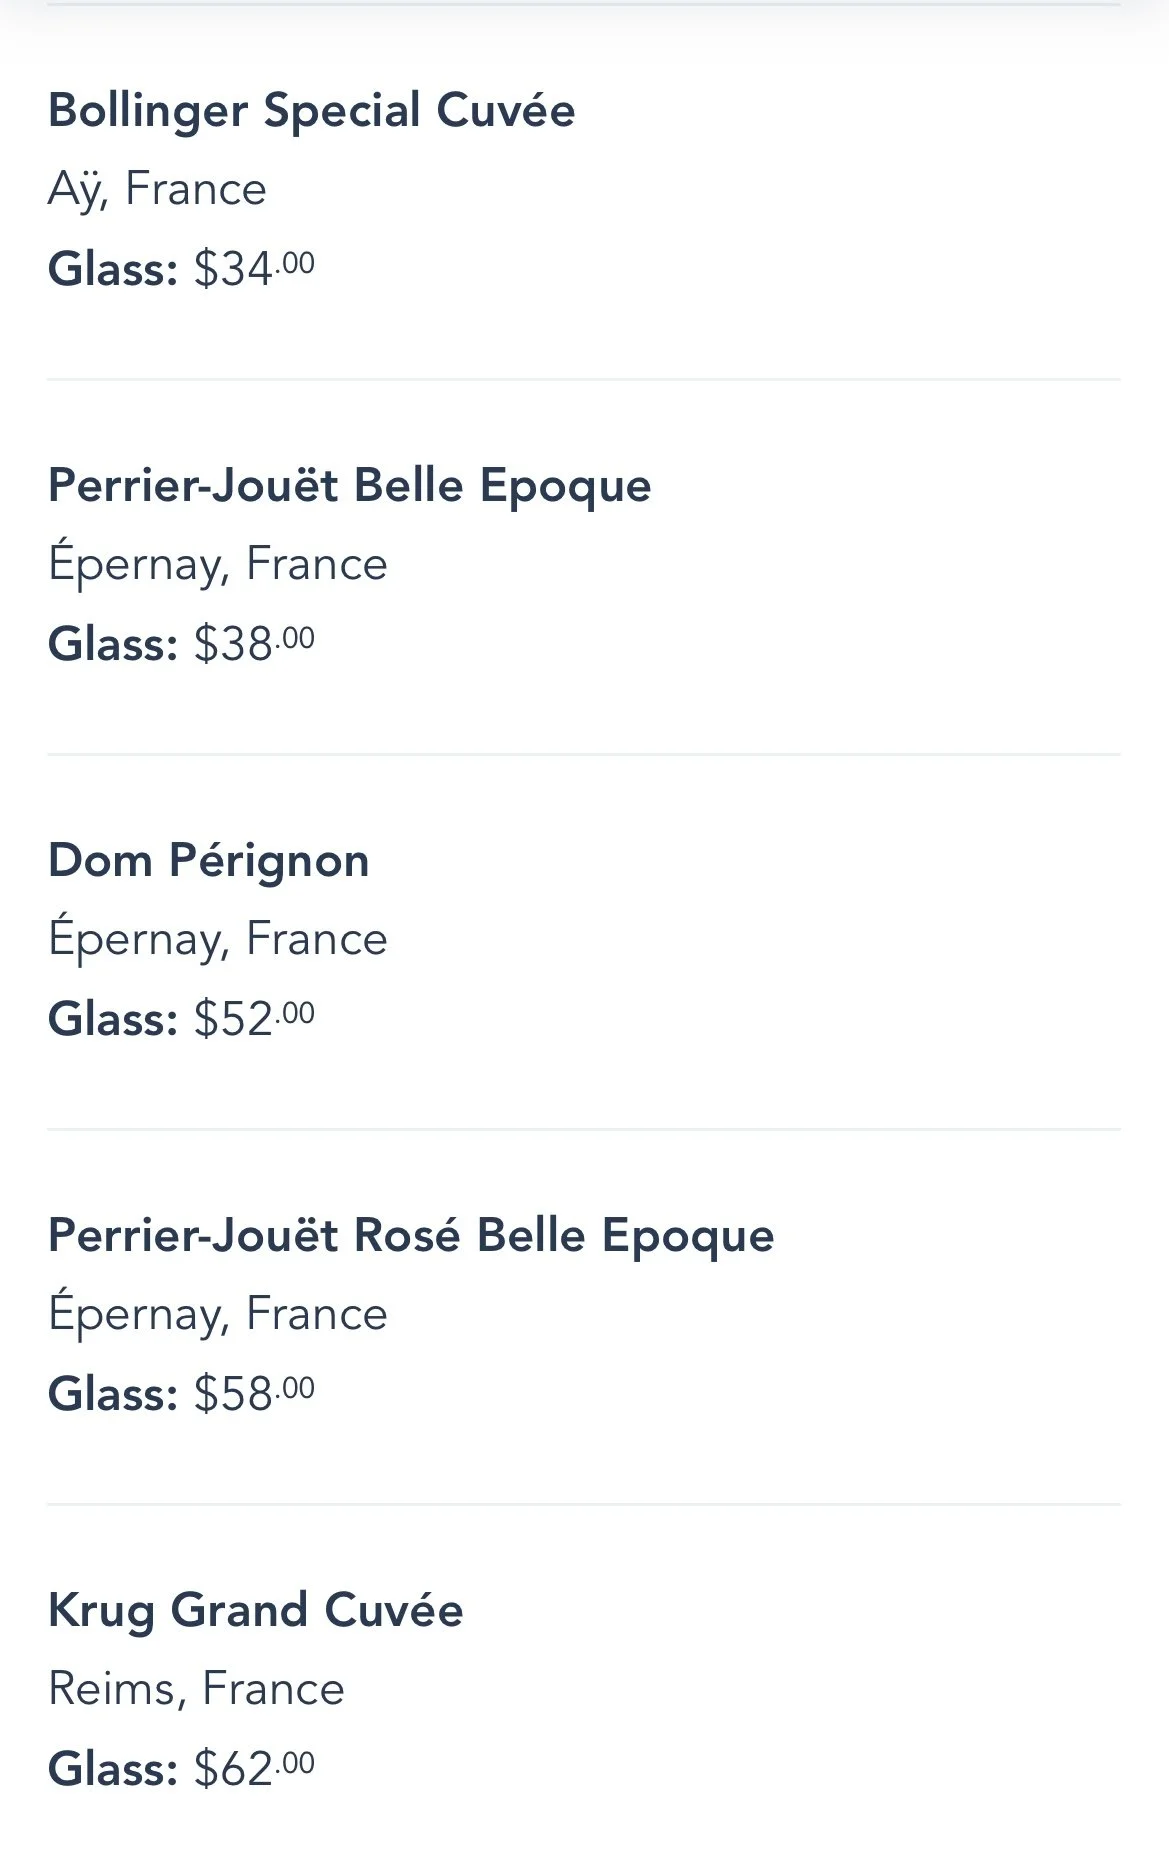Click the $52.00 price

[254, 1018]
